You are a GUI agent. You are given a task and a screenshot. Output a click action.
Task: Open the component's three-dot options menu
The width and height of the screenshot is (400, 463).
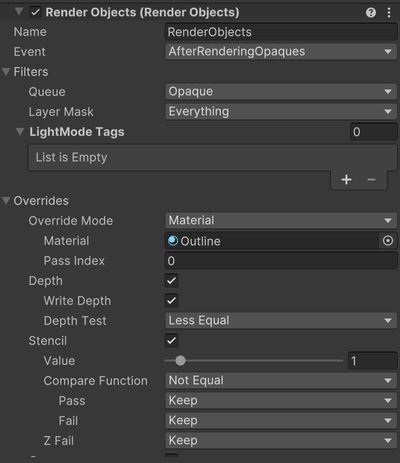tap(389, 13)
